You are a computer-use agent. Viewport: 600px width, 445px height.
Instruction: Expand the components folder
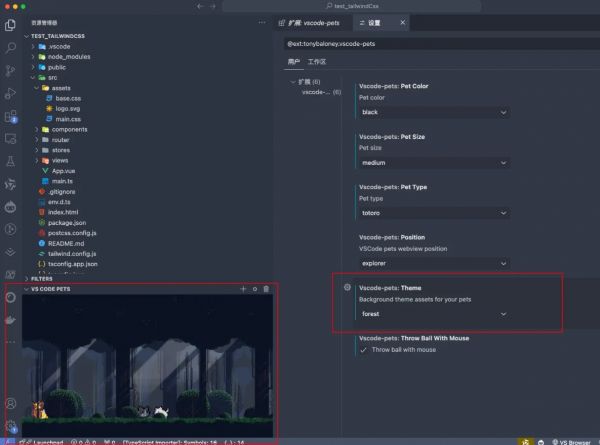click(x=69, y=129)
